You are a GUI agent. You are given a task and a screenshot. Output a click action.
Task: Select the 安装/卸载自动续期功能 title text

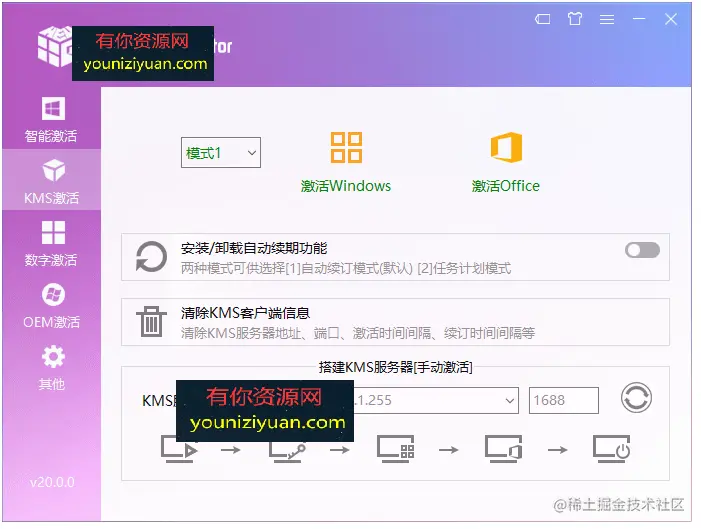(x=253, y=248)
